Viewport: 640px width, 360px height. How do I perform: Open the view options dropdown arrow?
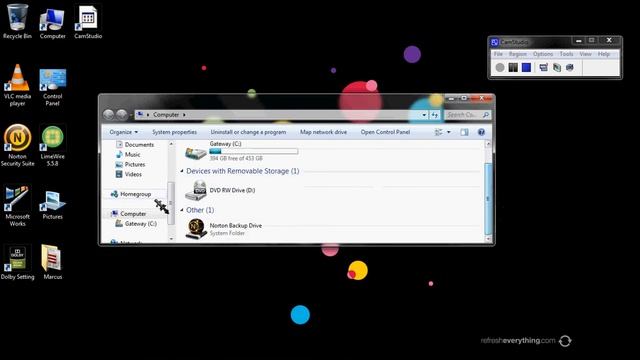(x=449, y=132)
